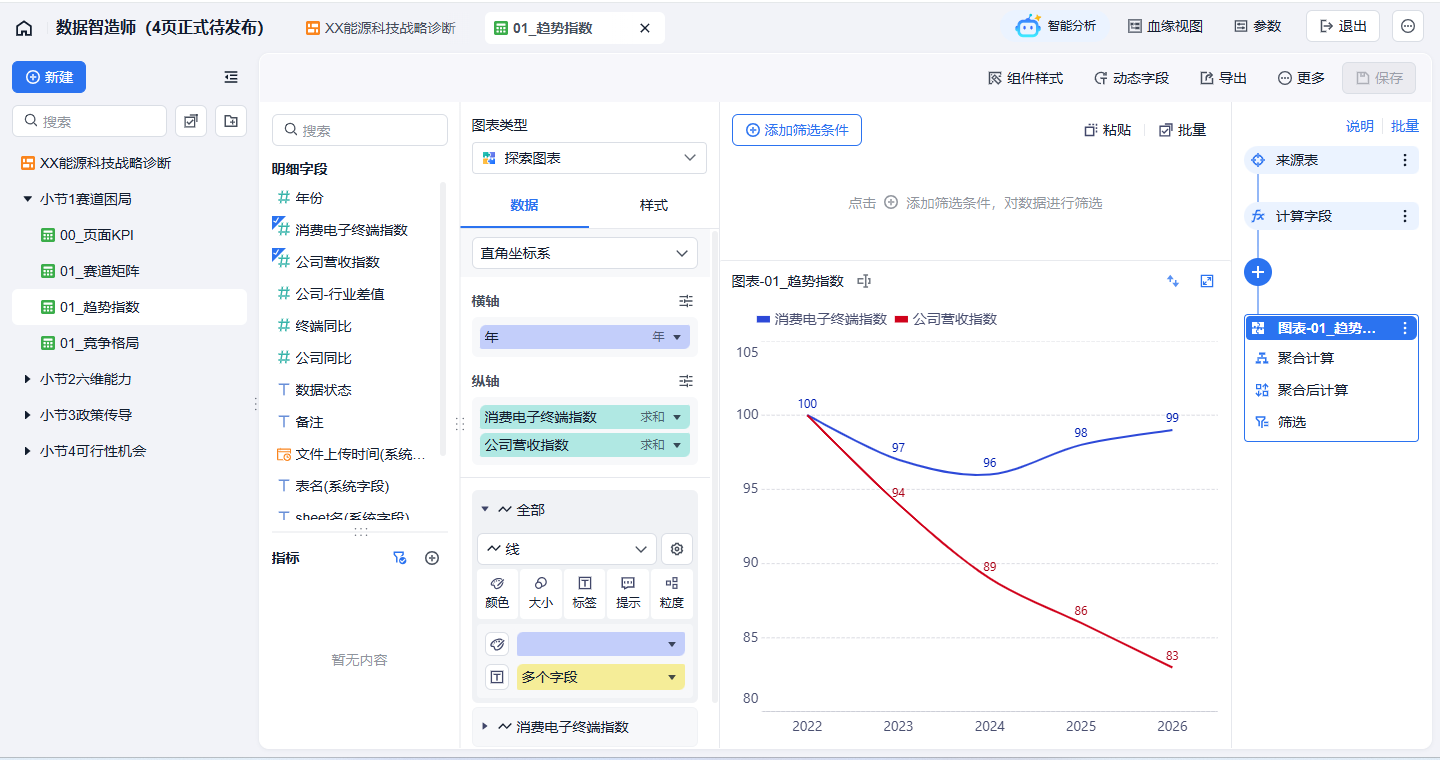This screenshot has height=760, width=1440.
Task: Open the 直角坐标系 coordinate dropdown
Action: point(585,253)
